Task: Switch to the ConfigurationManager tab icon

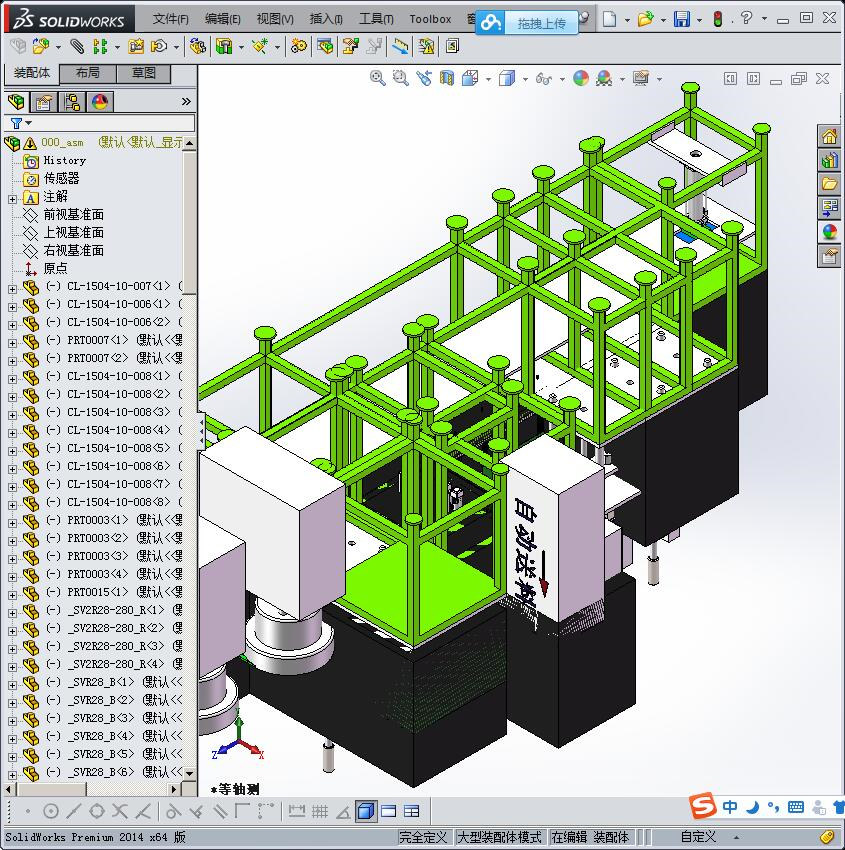Action: coord(72,102)
